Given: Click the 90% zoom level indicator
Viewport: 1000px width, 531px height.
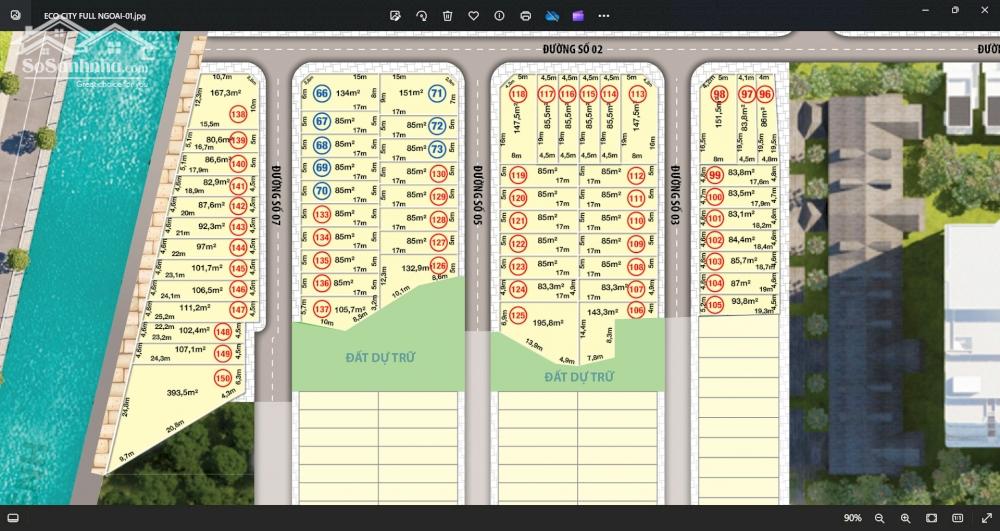Looking at the screenshot, I should 852,518.
